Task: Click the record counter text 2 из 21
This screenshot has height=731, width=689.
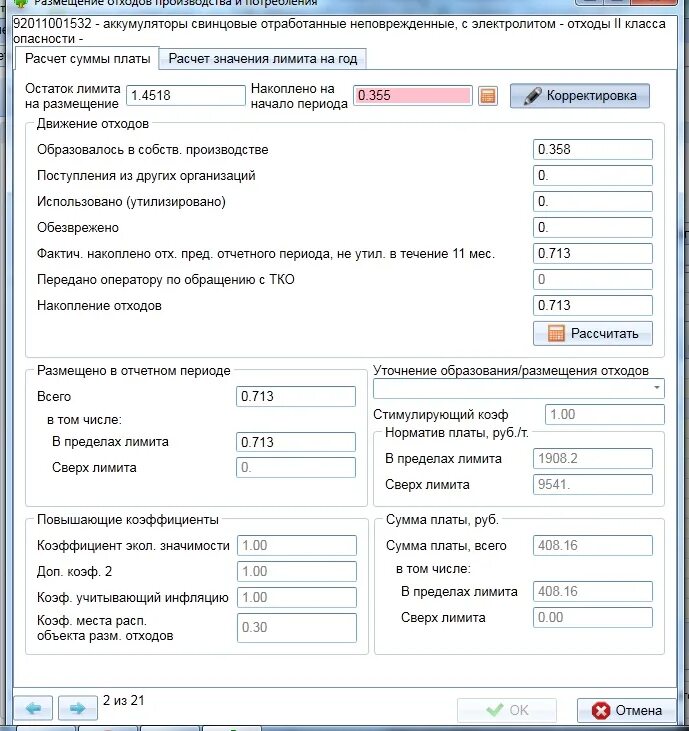Action: tap(124, 700)
